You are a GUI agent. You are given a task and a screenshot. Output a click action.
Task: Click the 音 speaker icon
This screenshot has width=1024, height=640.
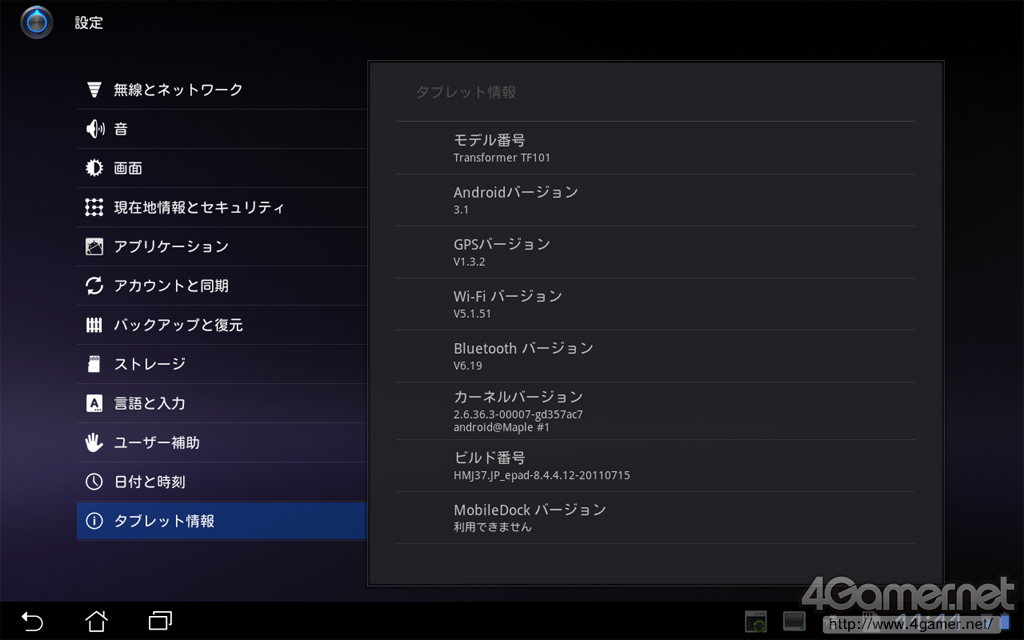tap(95, 129)
